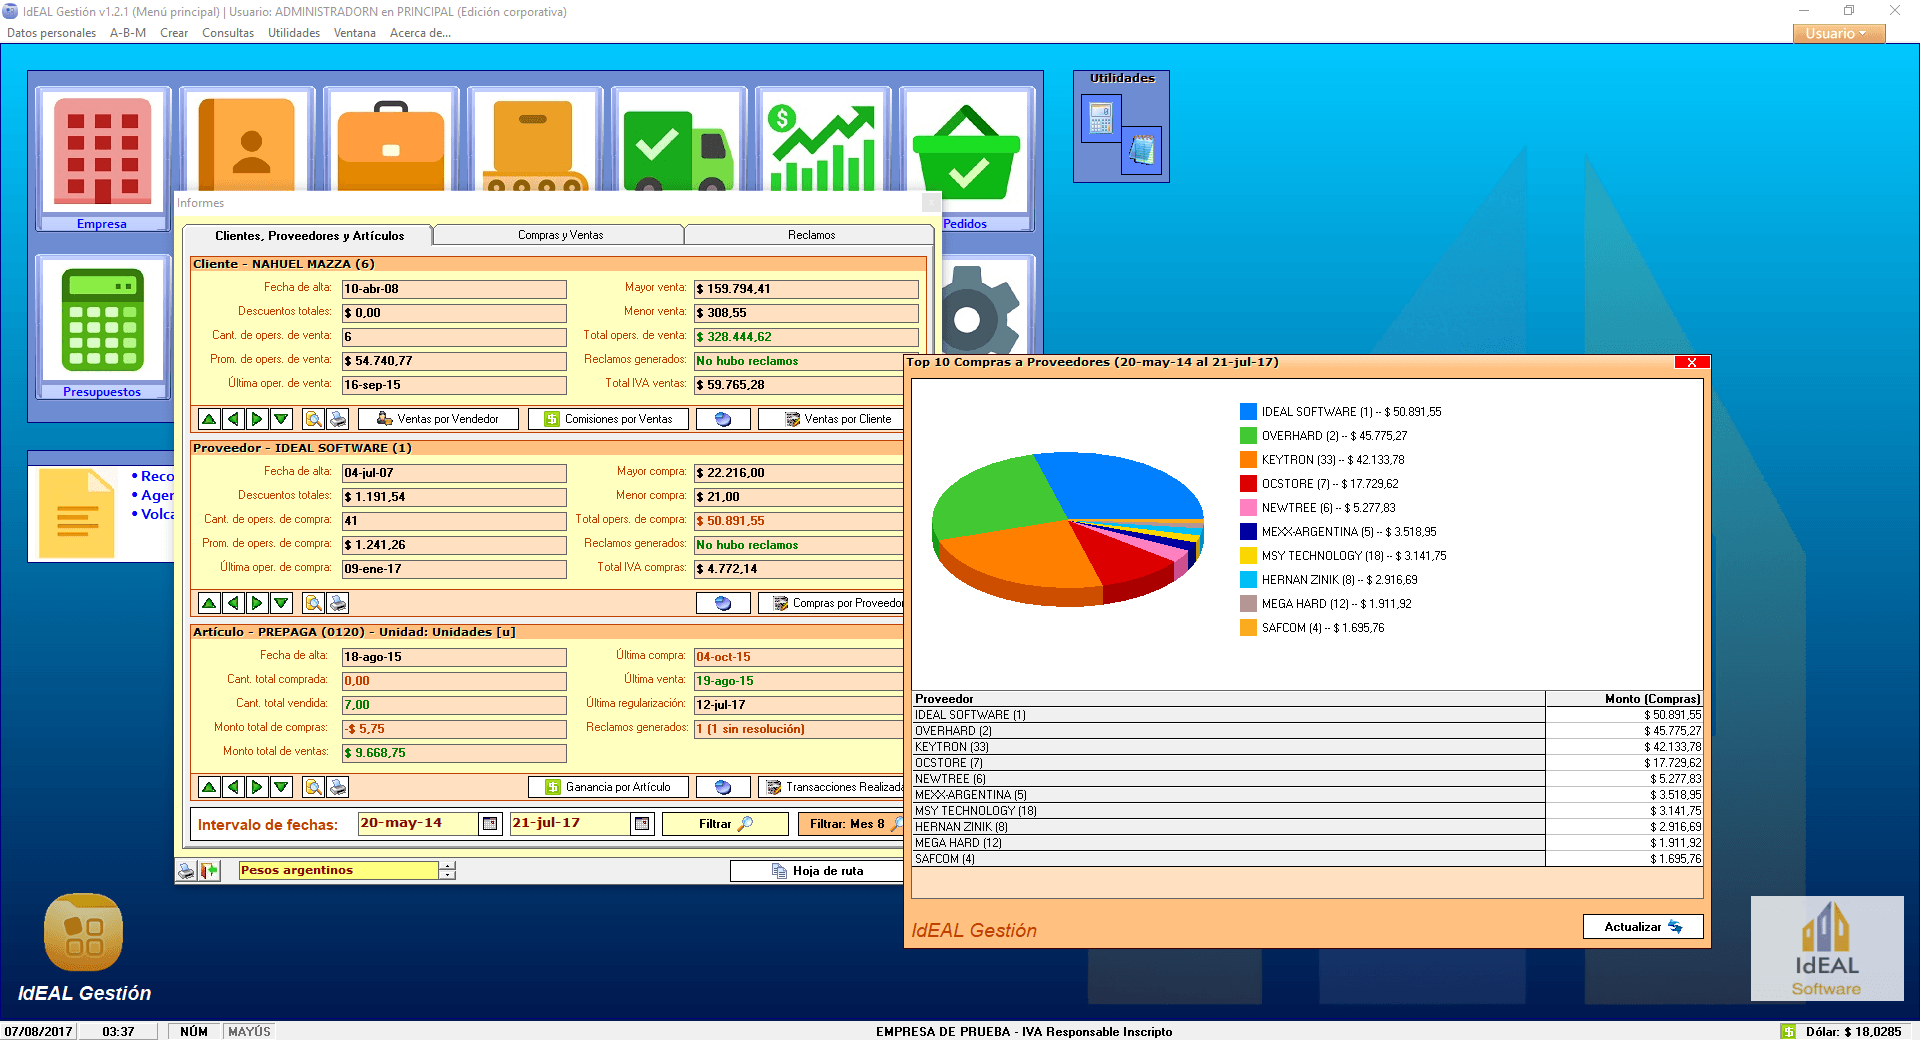Click blue IDEAL SOFTWARE legend swatch
Viewport: 1920px width, 1040px height.
coord(1248,412)
